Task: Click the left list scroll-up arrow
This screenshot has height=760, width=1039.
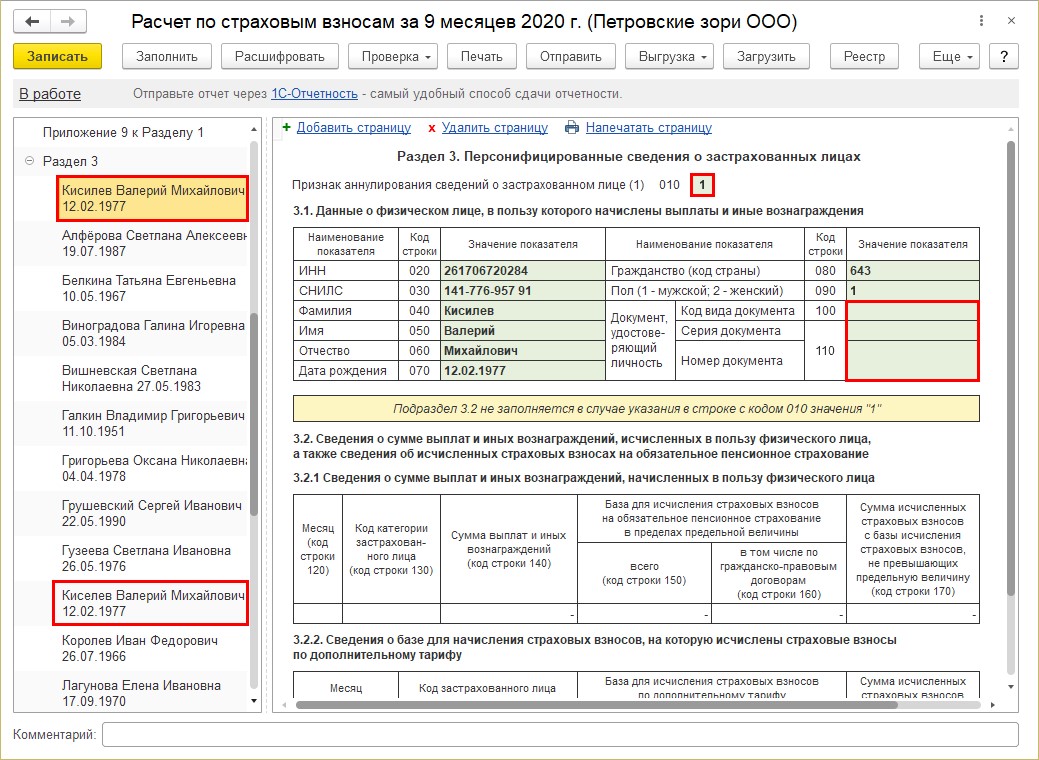Action: coord(254,129)
